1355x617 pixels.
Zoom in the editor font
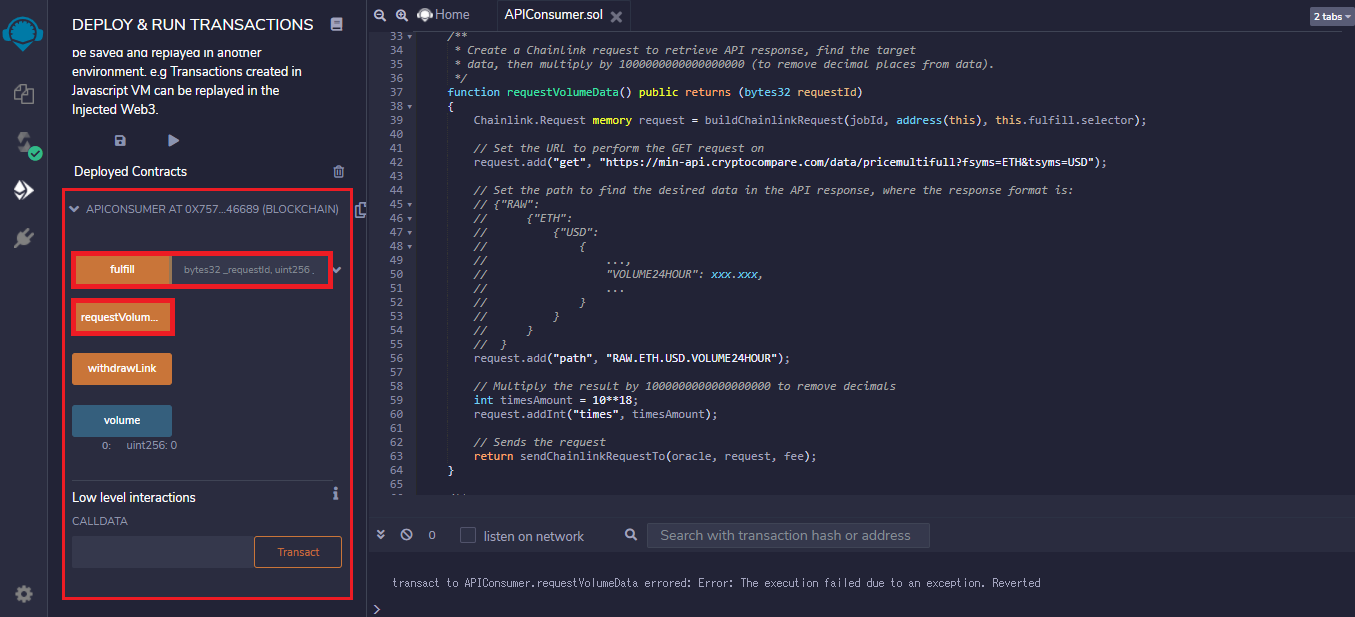tap(401, 15)
